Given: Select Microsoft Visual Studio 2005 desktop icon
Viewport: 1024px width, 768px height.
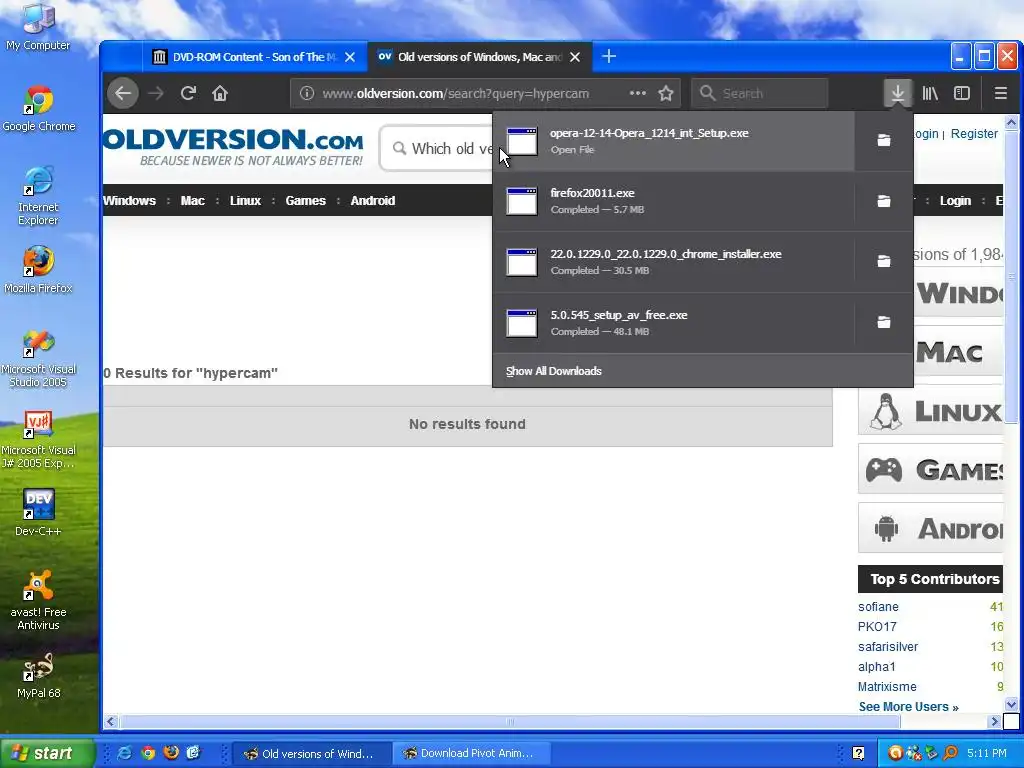Looking at the screenshot, I should [39, 359].
